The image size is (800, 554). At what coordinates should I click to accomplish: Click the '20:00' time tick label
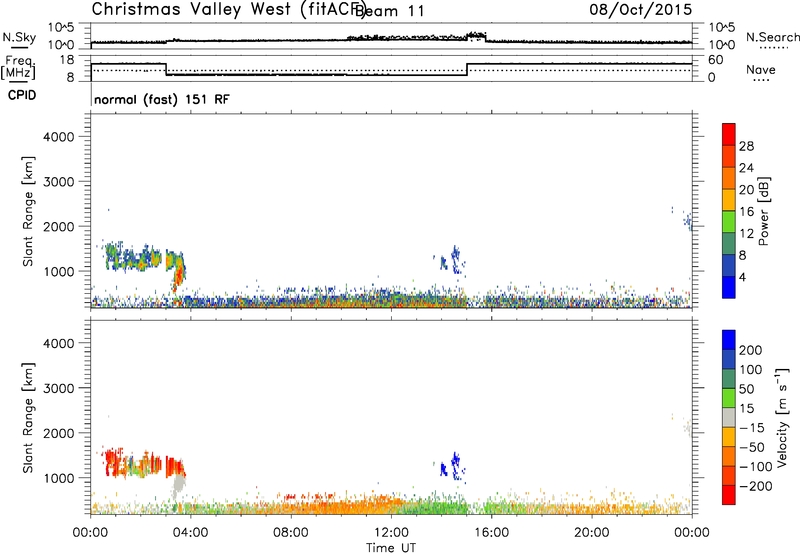click(x=591, y=533)
